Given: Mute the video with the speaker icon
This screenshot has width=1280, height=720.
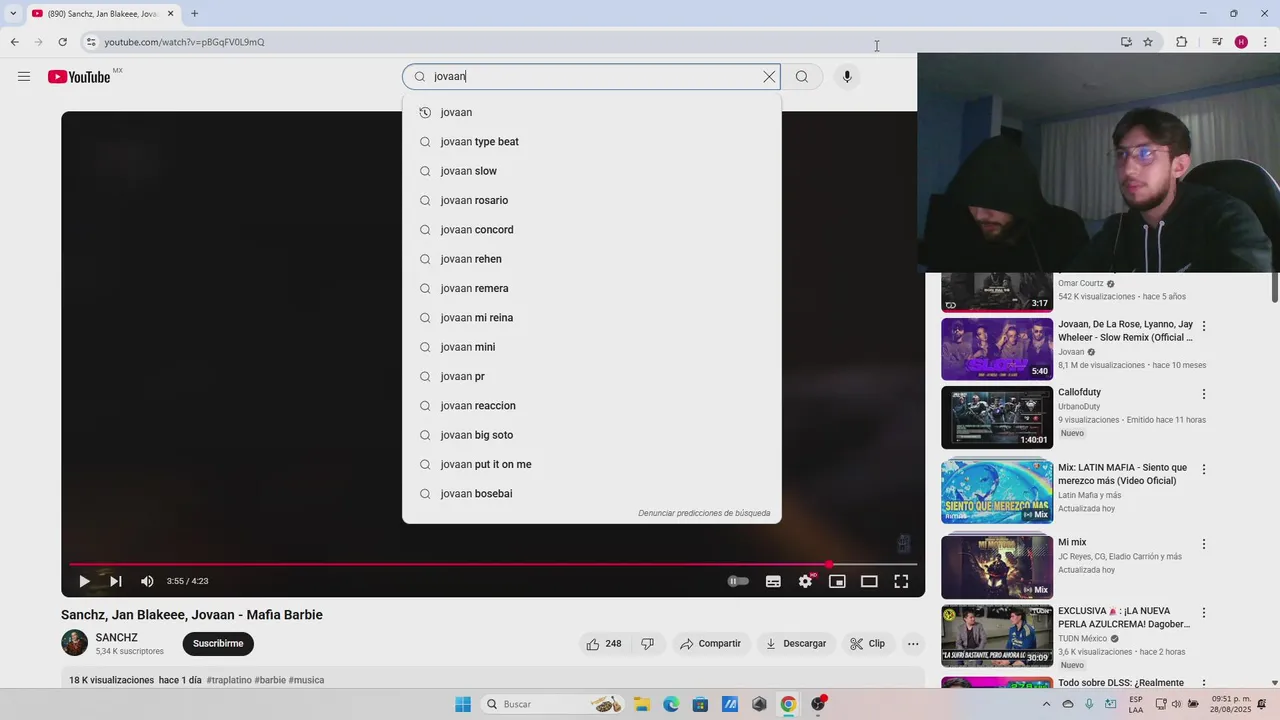Looking at the screenshot, I should pyautogui.click(x=147, y=581).
